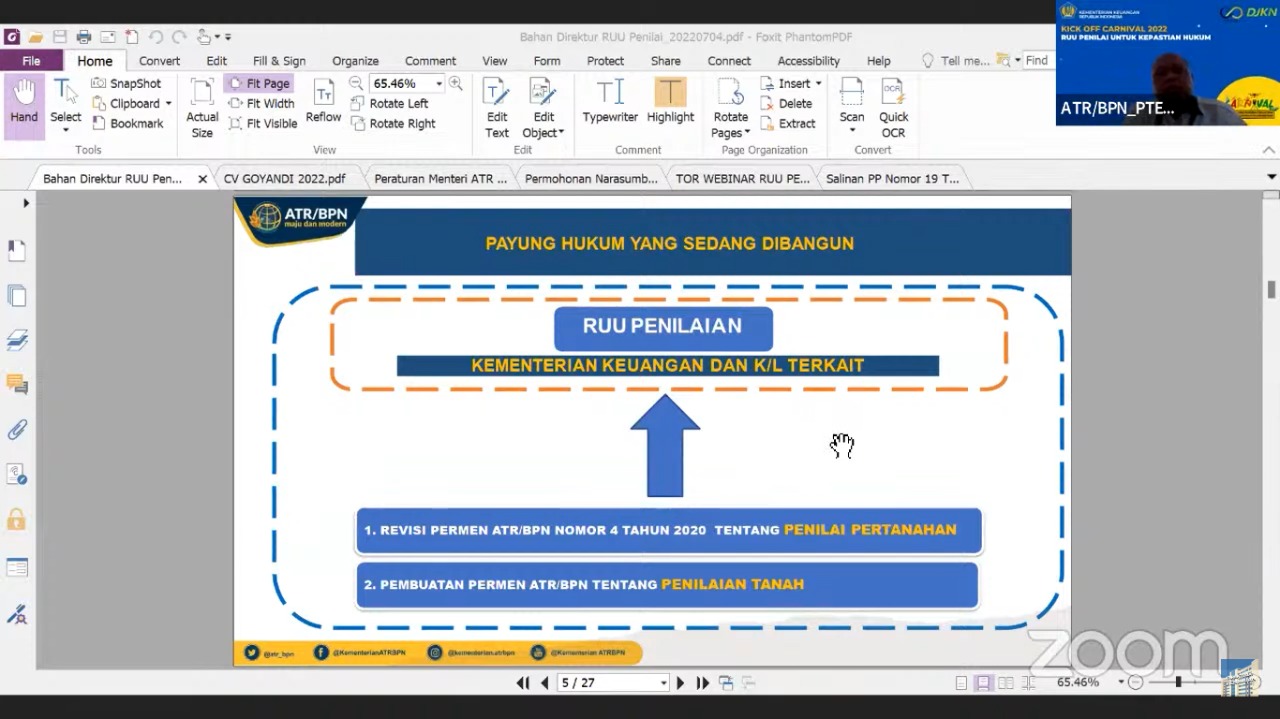The width and height of the screenshot is (1280, 719).
Task: Activate the Highlight tool
Action: (670, 104)
